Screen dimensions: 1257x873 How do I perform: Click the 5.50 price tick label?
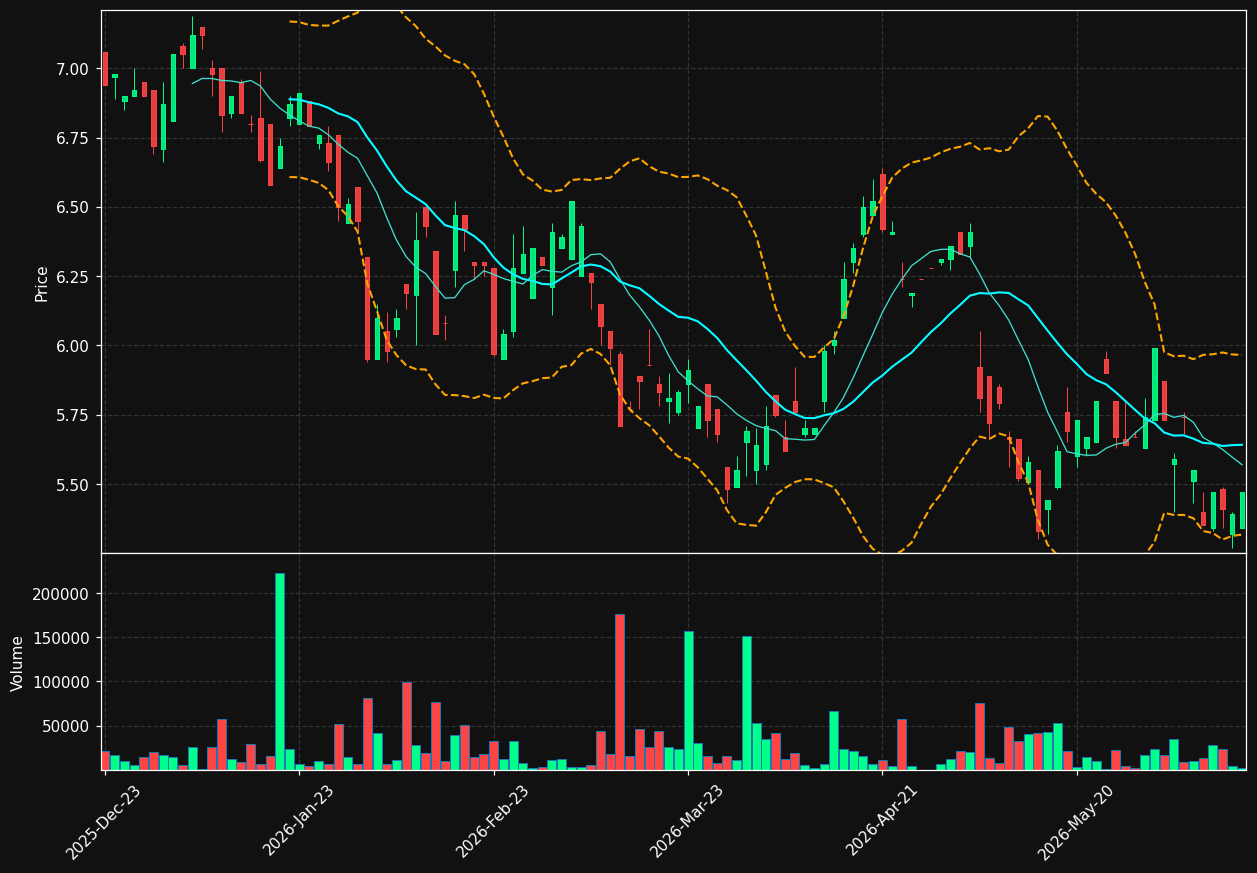[x=74, y=485]
